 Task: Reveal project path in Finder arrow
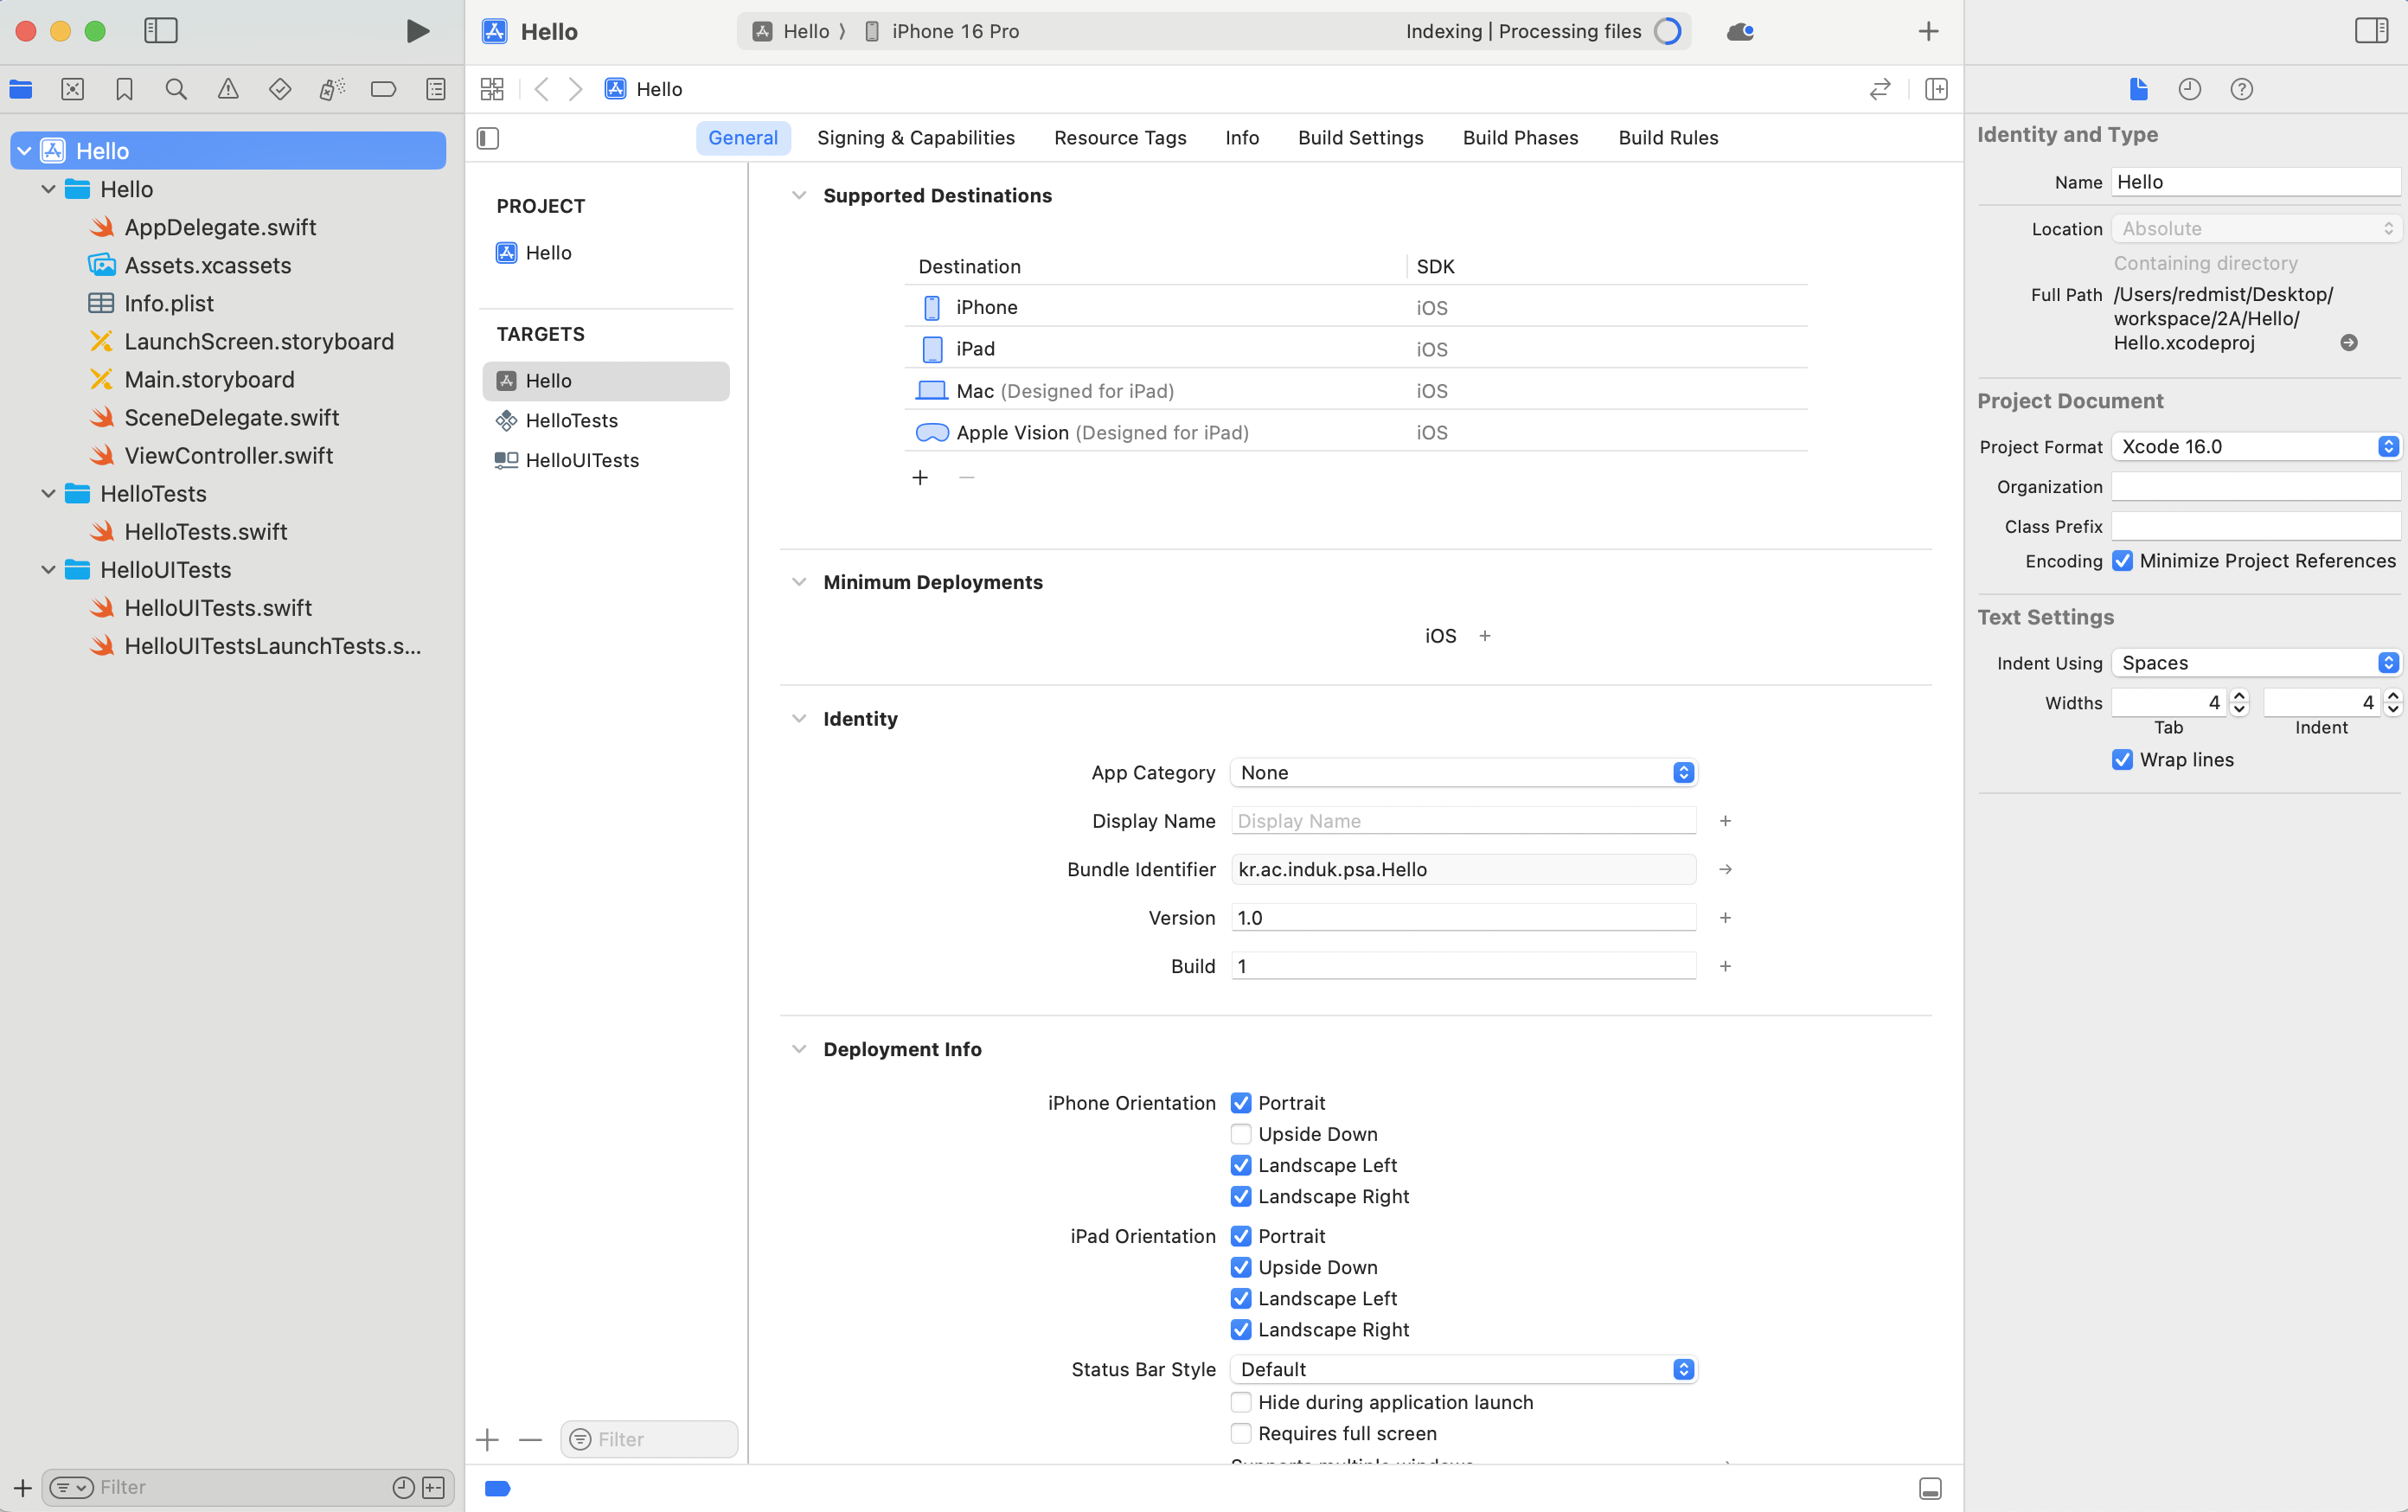pyautogui.click(x=2349, y=343)
